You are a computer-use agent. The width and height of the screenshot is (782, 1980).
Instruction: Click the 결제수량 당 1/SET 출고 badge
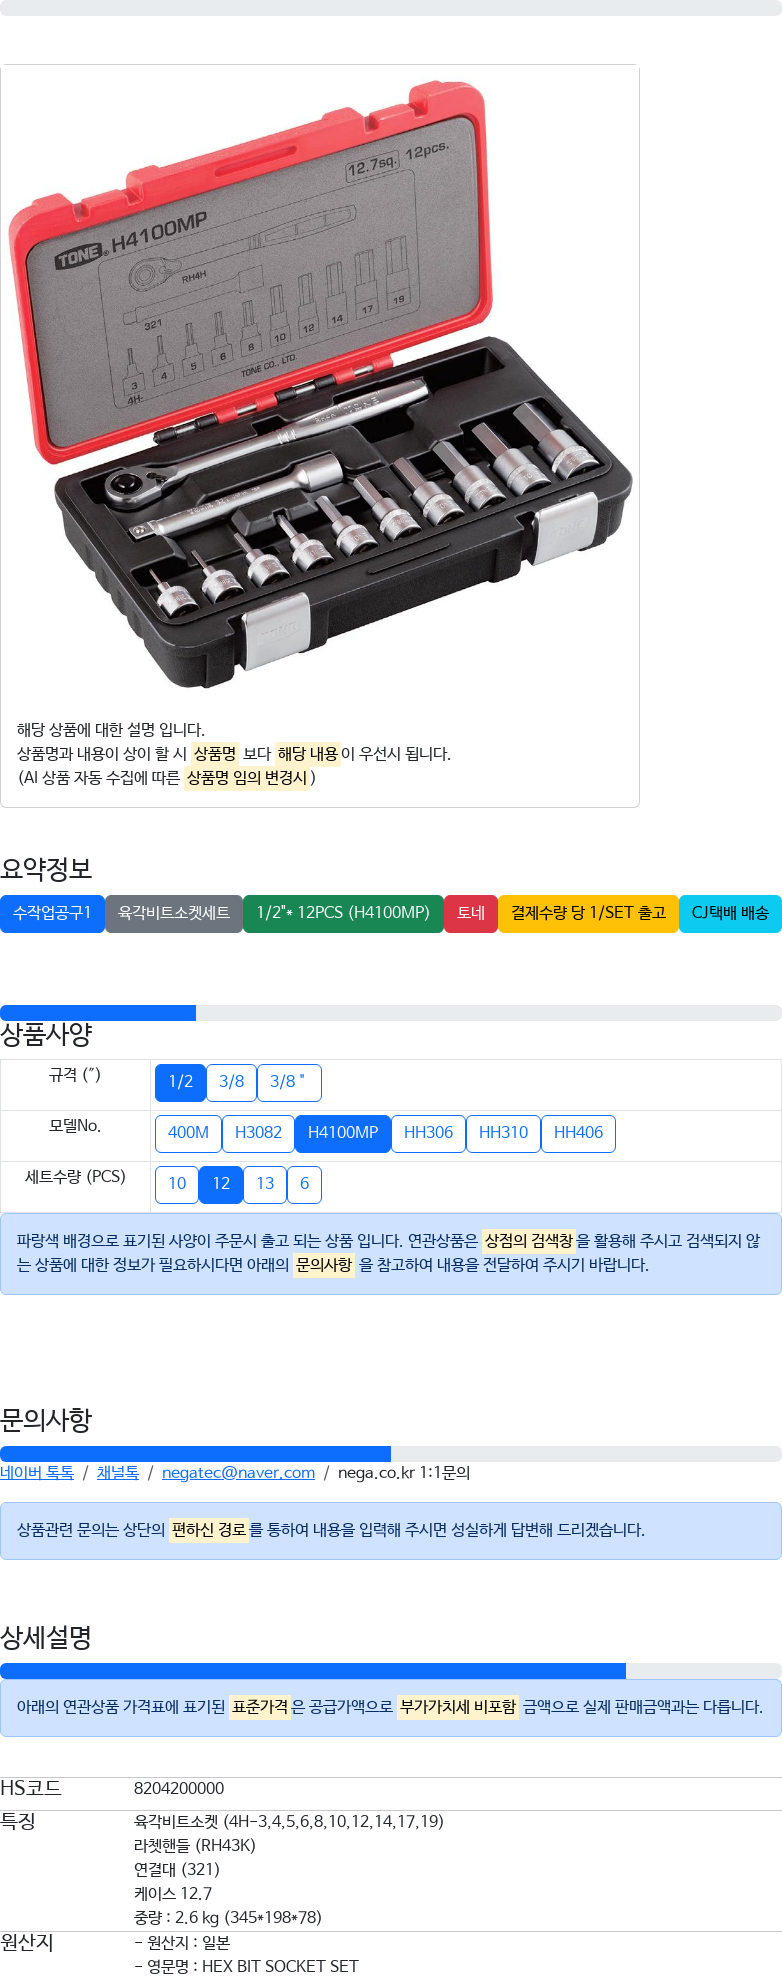point(588,913)
